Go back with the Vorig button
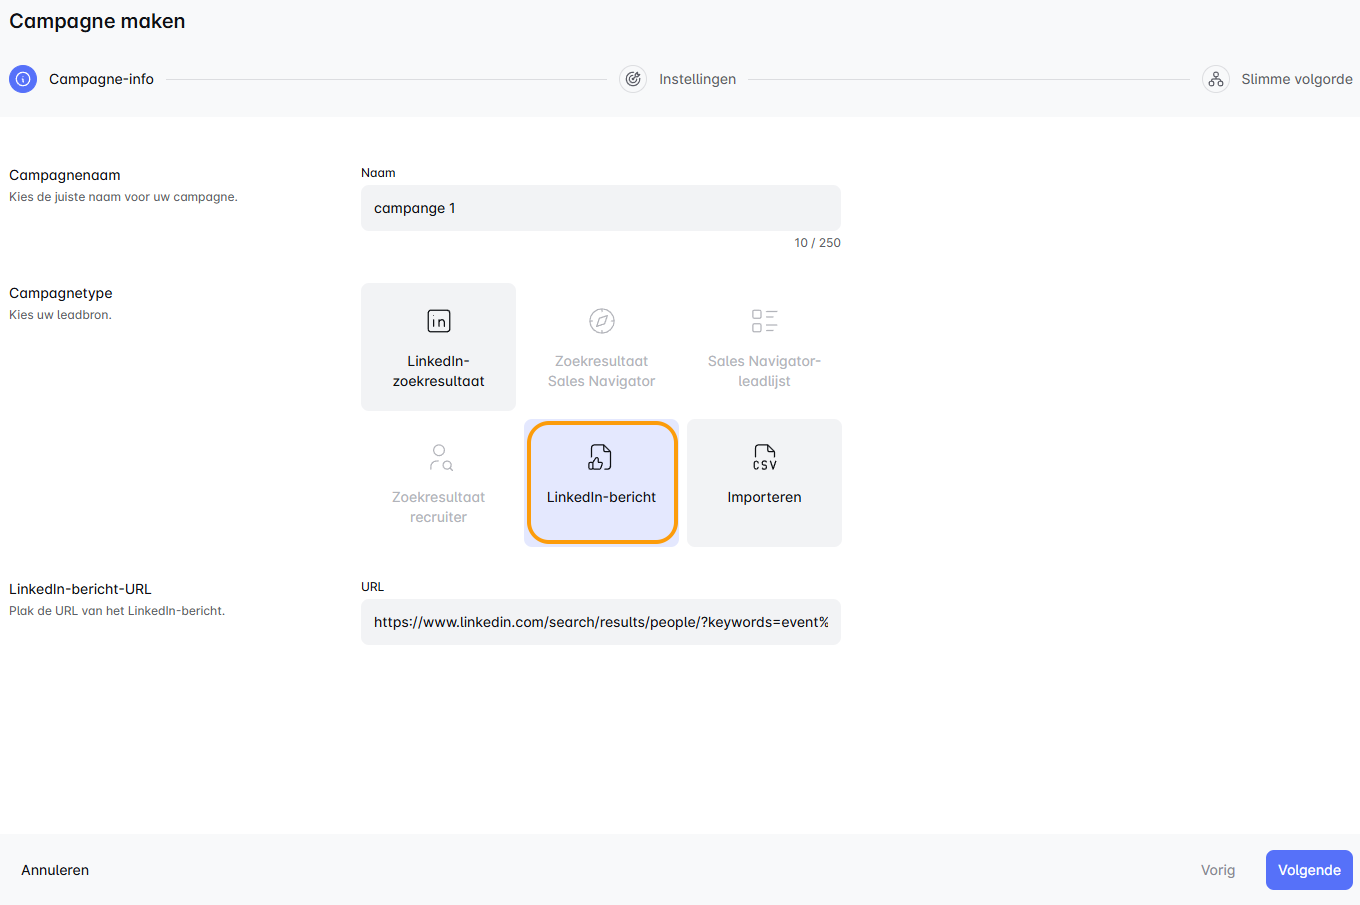Screen dimensions: 1360x905 [x=1217, y=870]
